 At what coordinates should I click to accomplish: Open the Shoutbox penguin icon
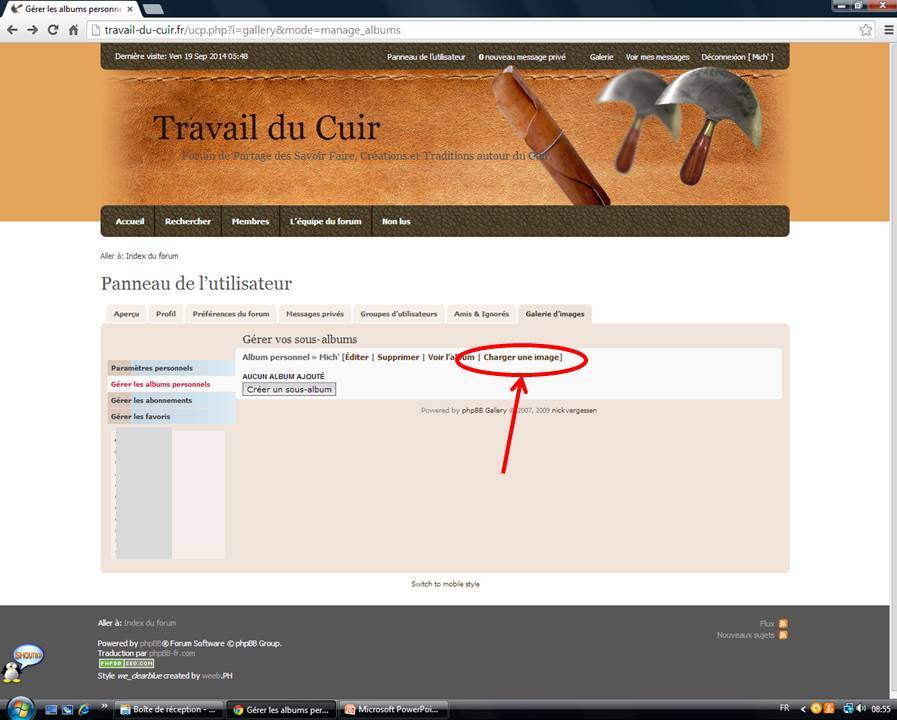28,662
